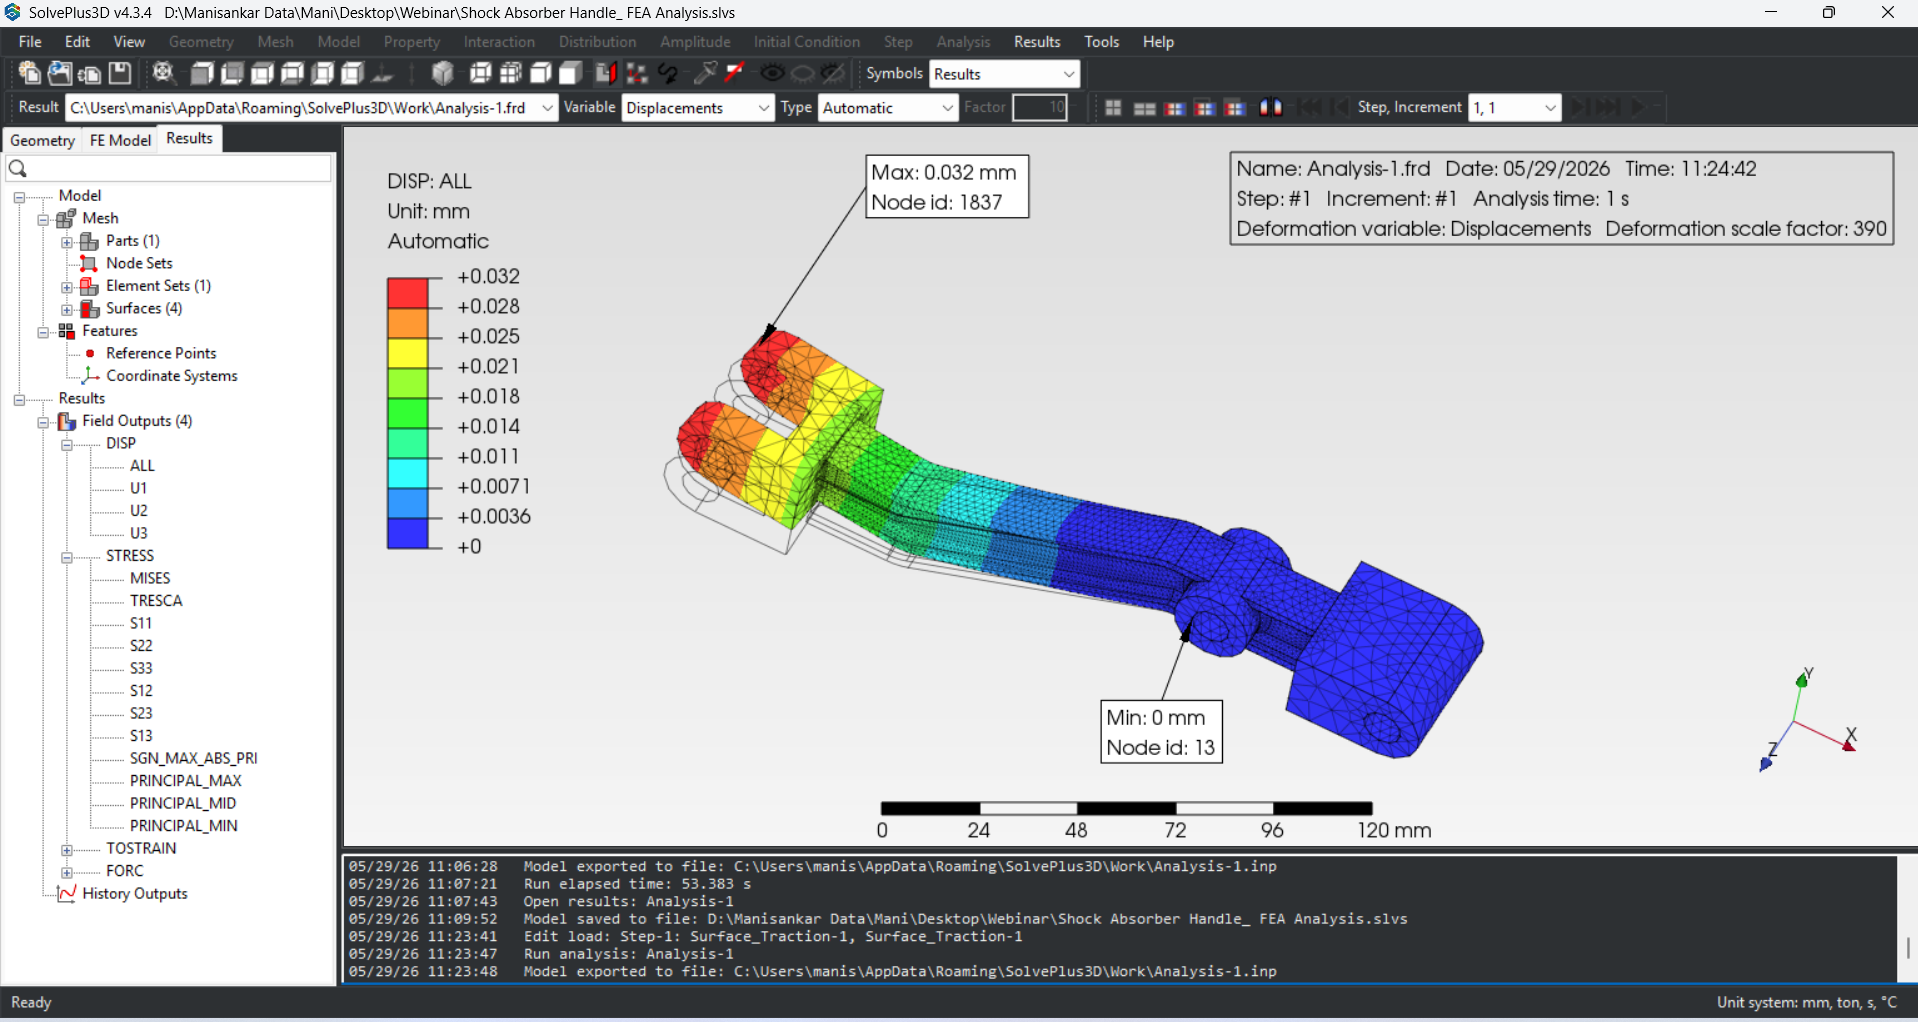The image size is (1918, 1022).
Task: Open the Tools menu
Action: (1102, 42)
